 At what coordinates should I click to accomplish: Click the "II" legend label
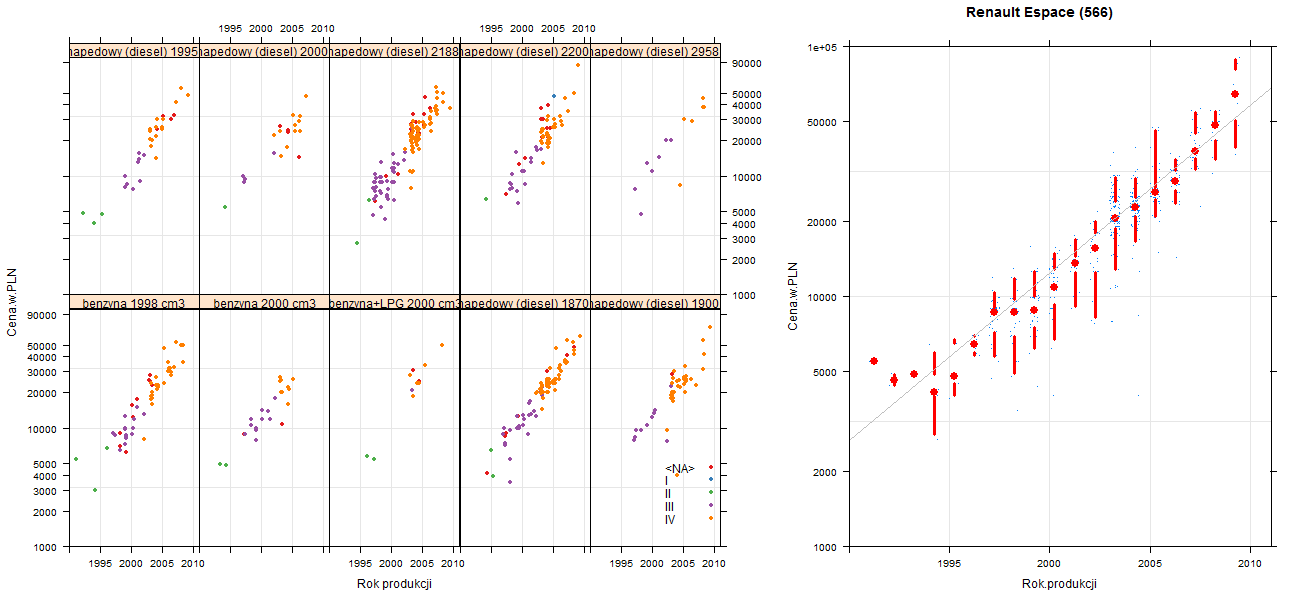[668, 494]
